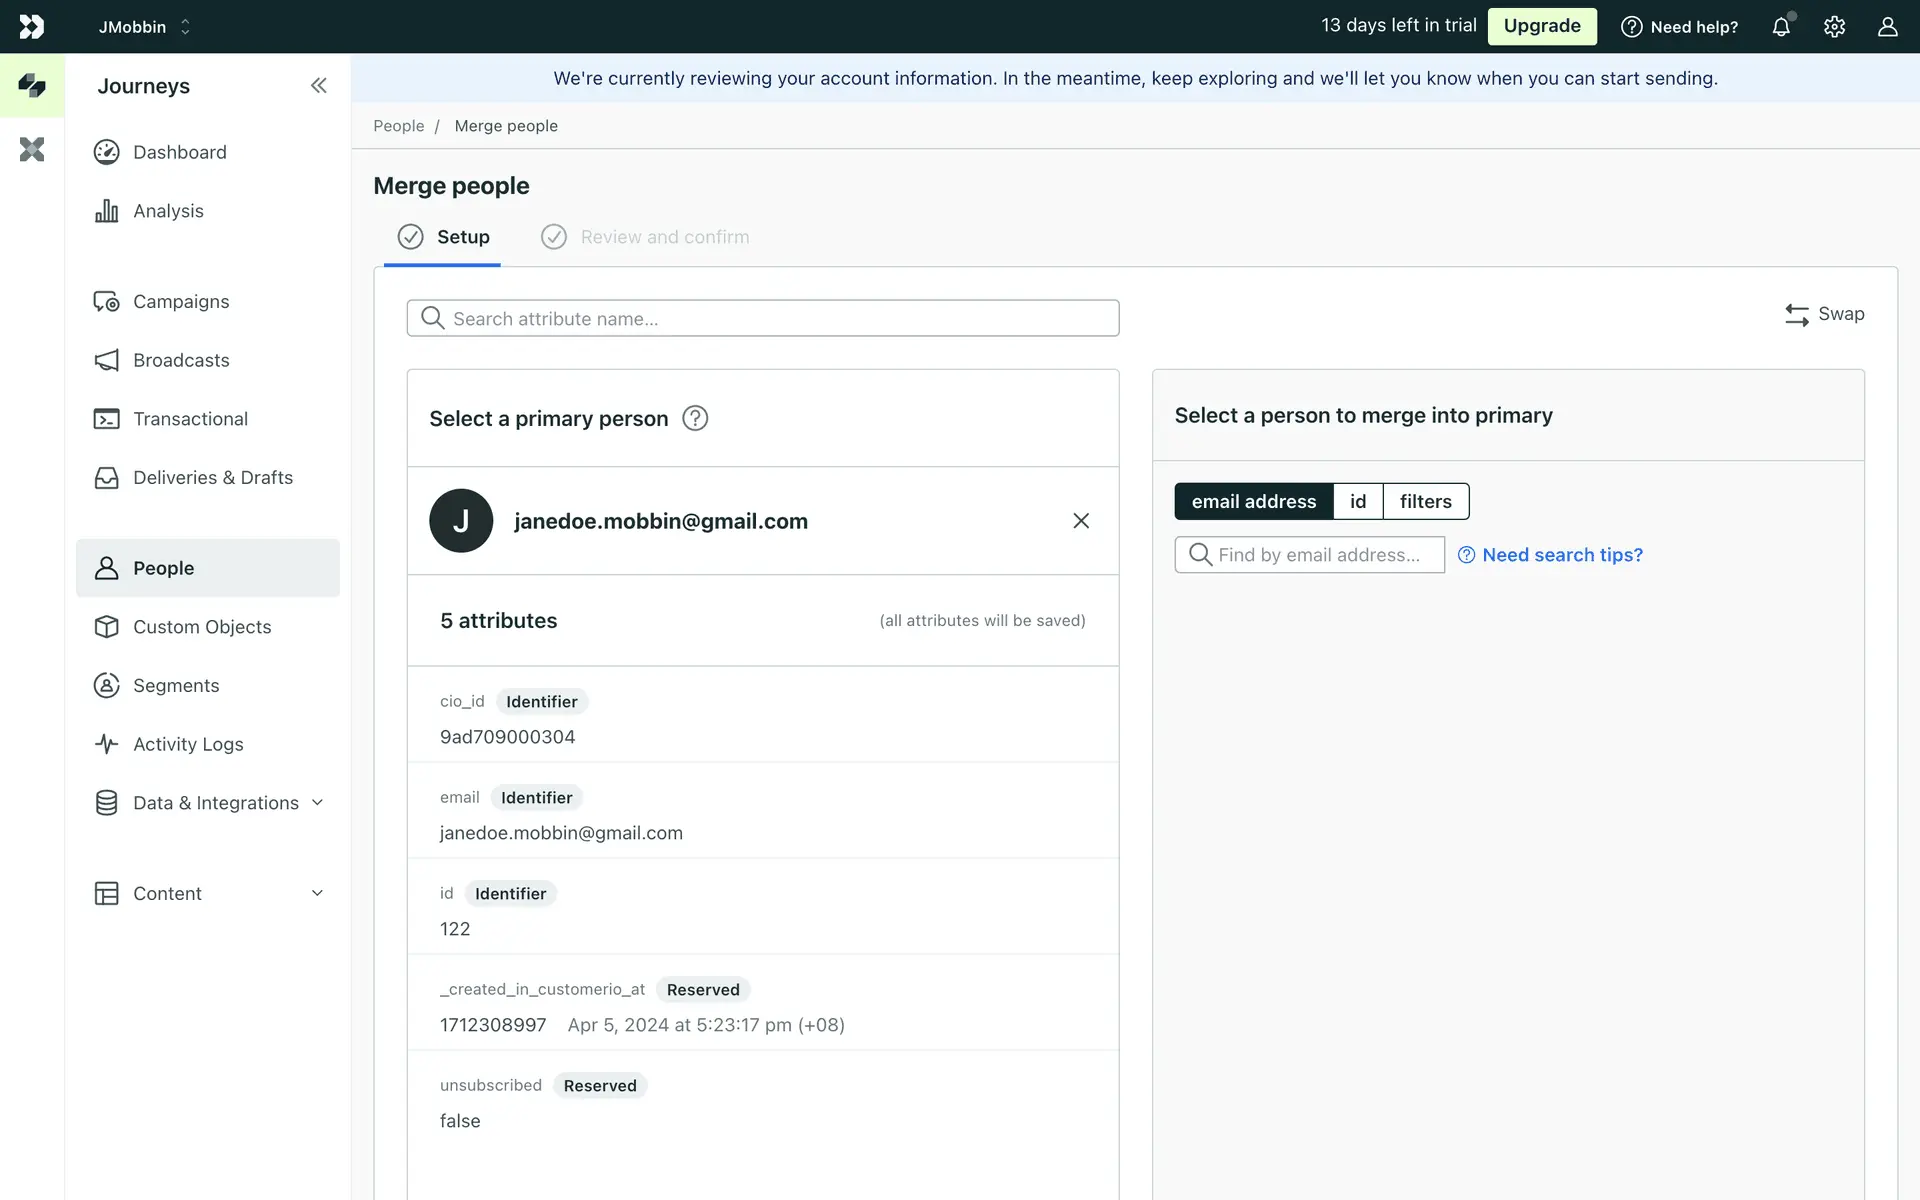This screenshot has height=1200, width=1920.
Task: Go to Review and confirm tab
Action: [664, 237]
